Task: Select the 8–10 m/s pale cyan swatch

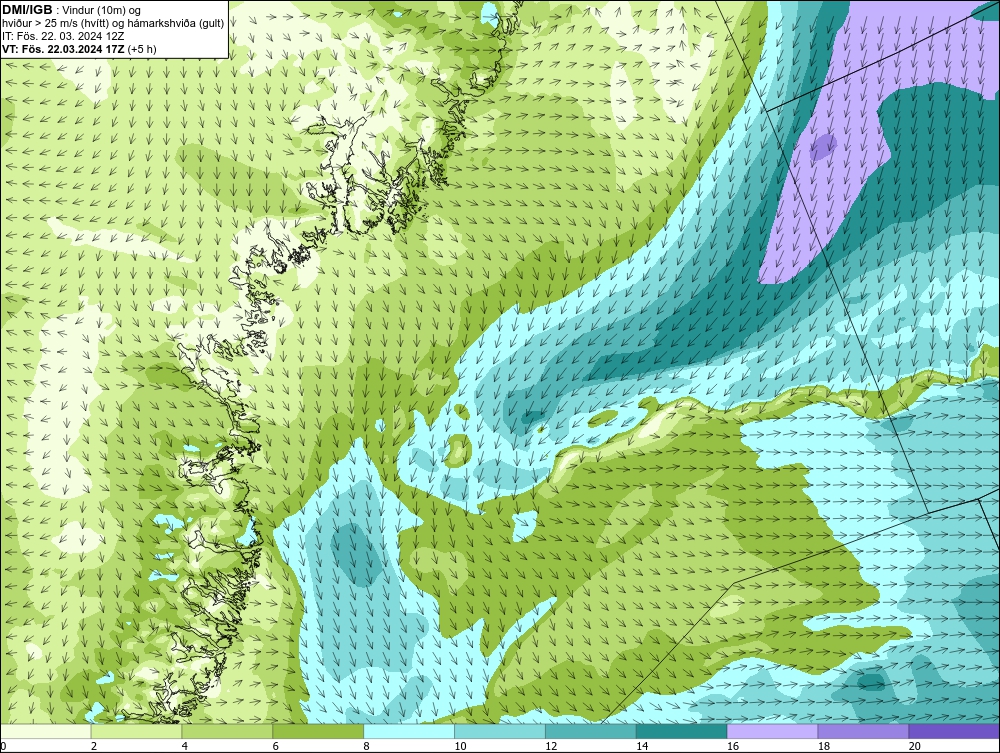Action: pos(409,731)
